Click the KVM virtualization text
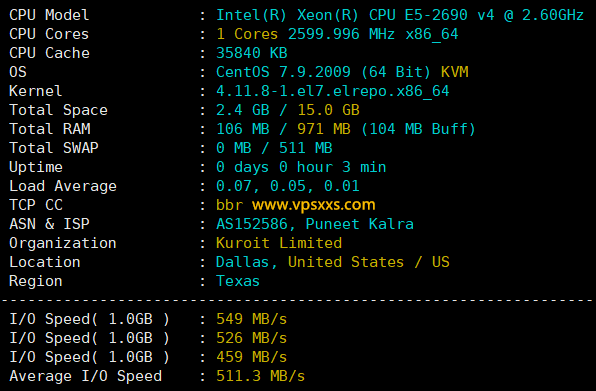This screenshot has width=596, height=391. tap(455, 72)
